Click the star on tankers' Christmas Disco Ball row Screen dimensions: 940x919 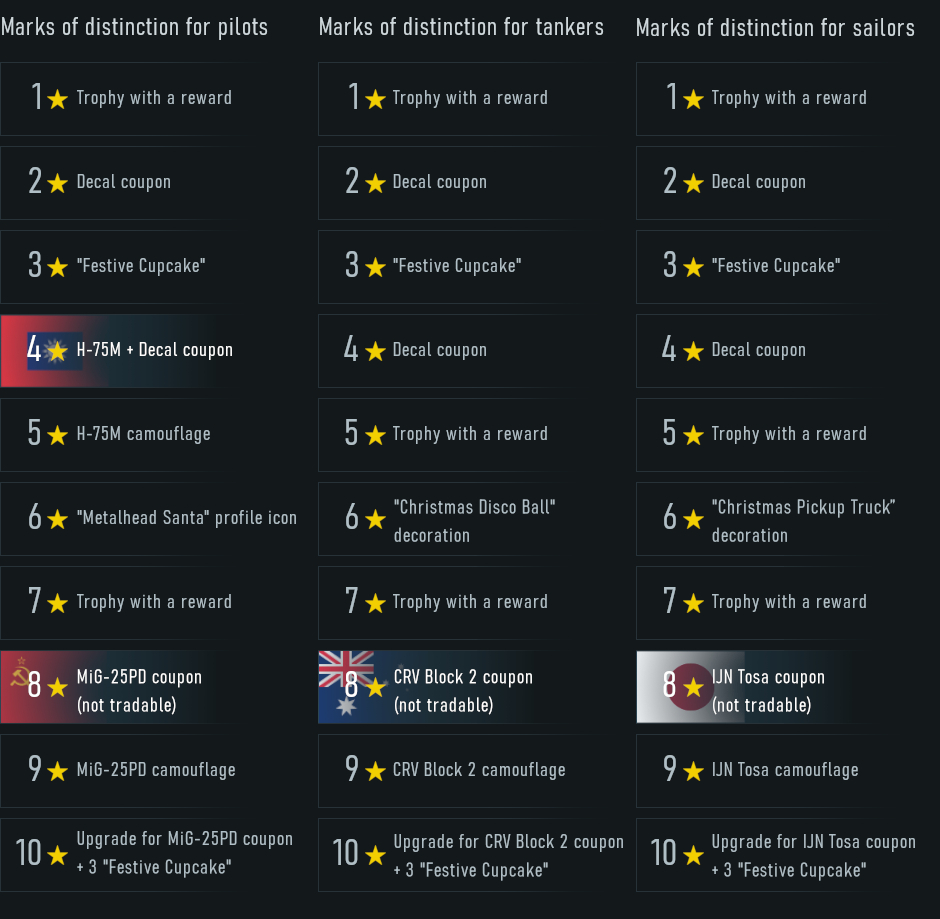point(375,519)
